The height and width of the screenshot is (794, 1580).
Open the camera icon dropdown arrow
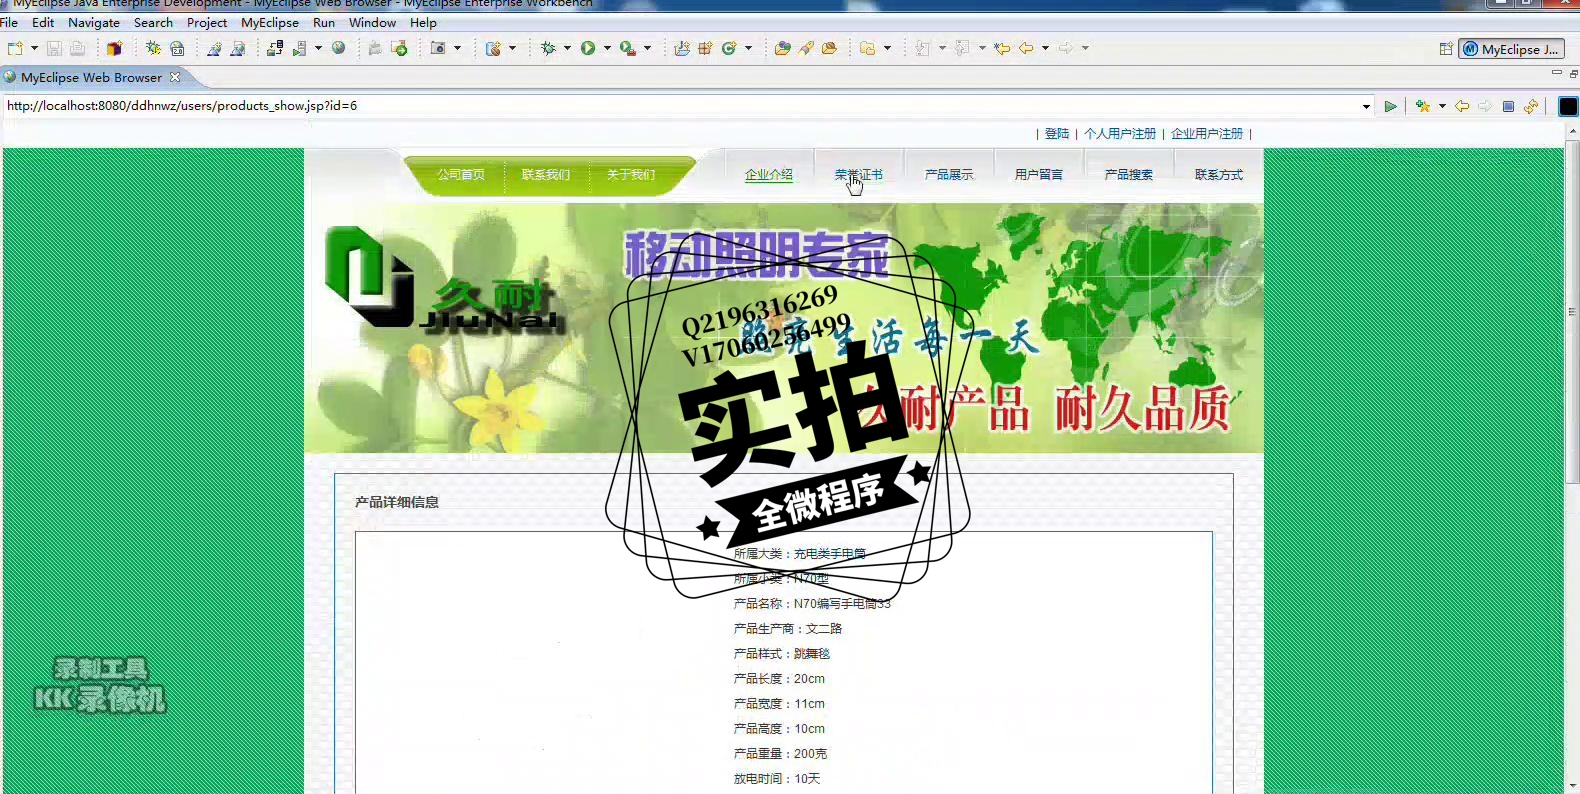[x=458, y=48]
